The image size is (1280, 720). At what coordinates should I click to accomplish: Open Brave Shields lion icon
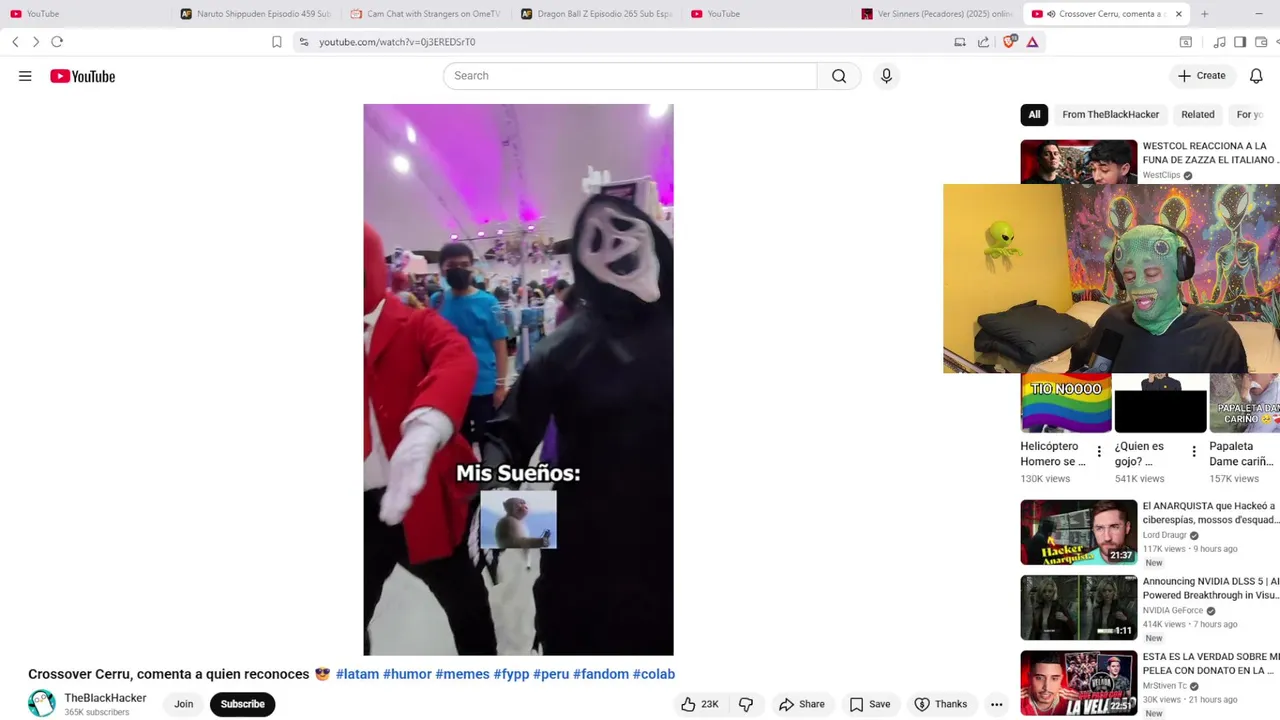(1009, 42)
